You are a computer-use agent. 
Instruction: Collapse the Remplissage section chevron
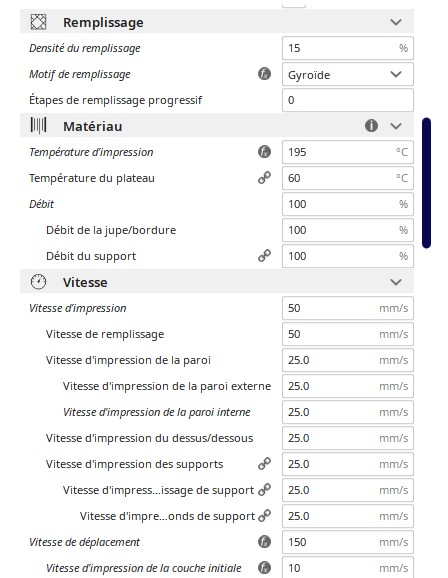pyautogui.click(x=396, y=22)
